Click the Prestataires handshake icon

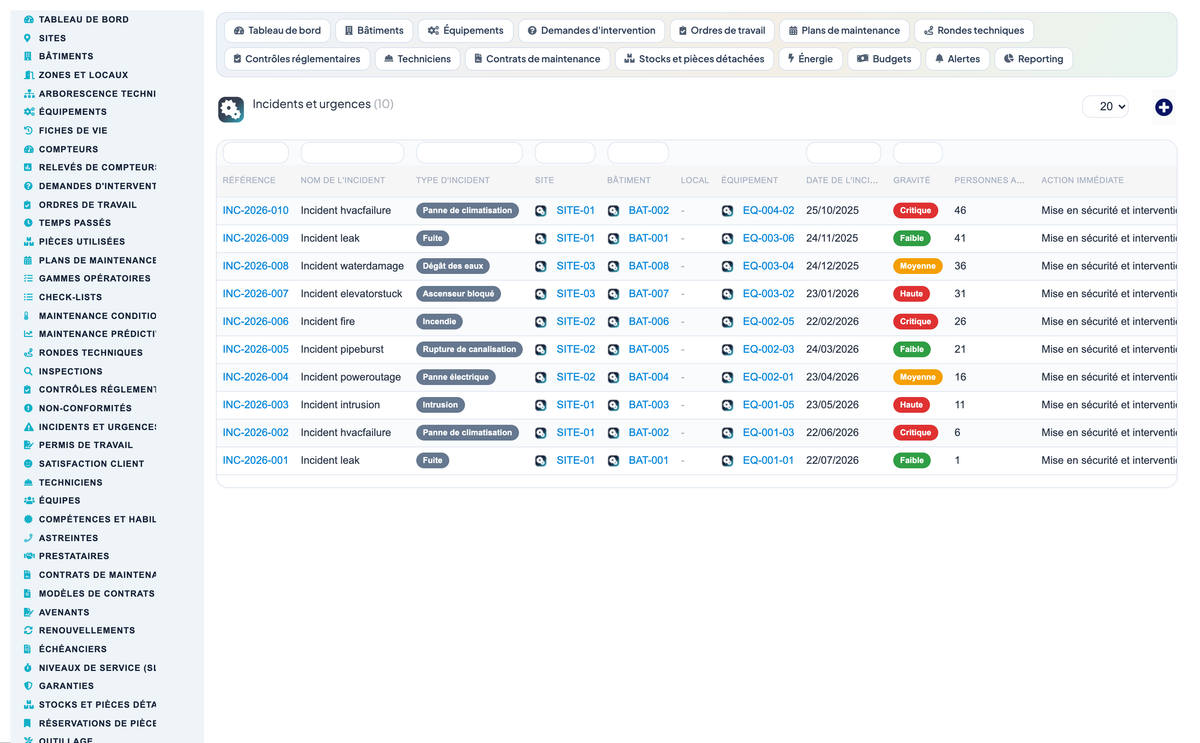(28, 556)
